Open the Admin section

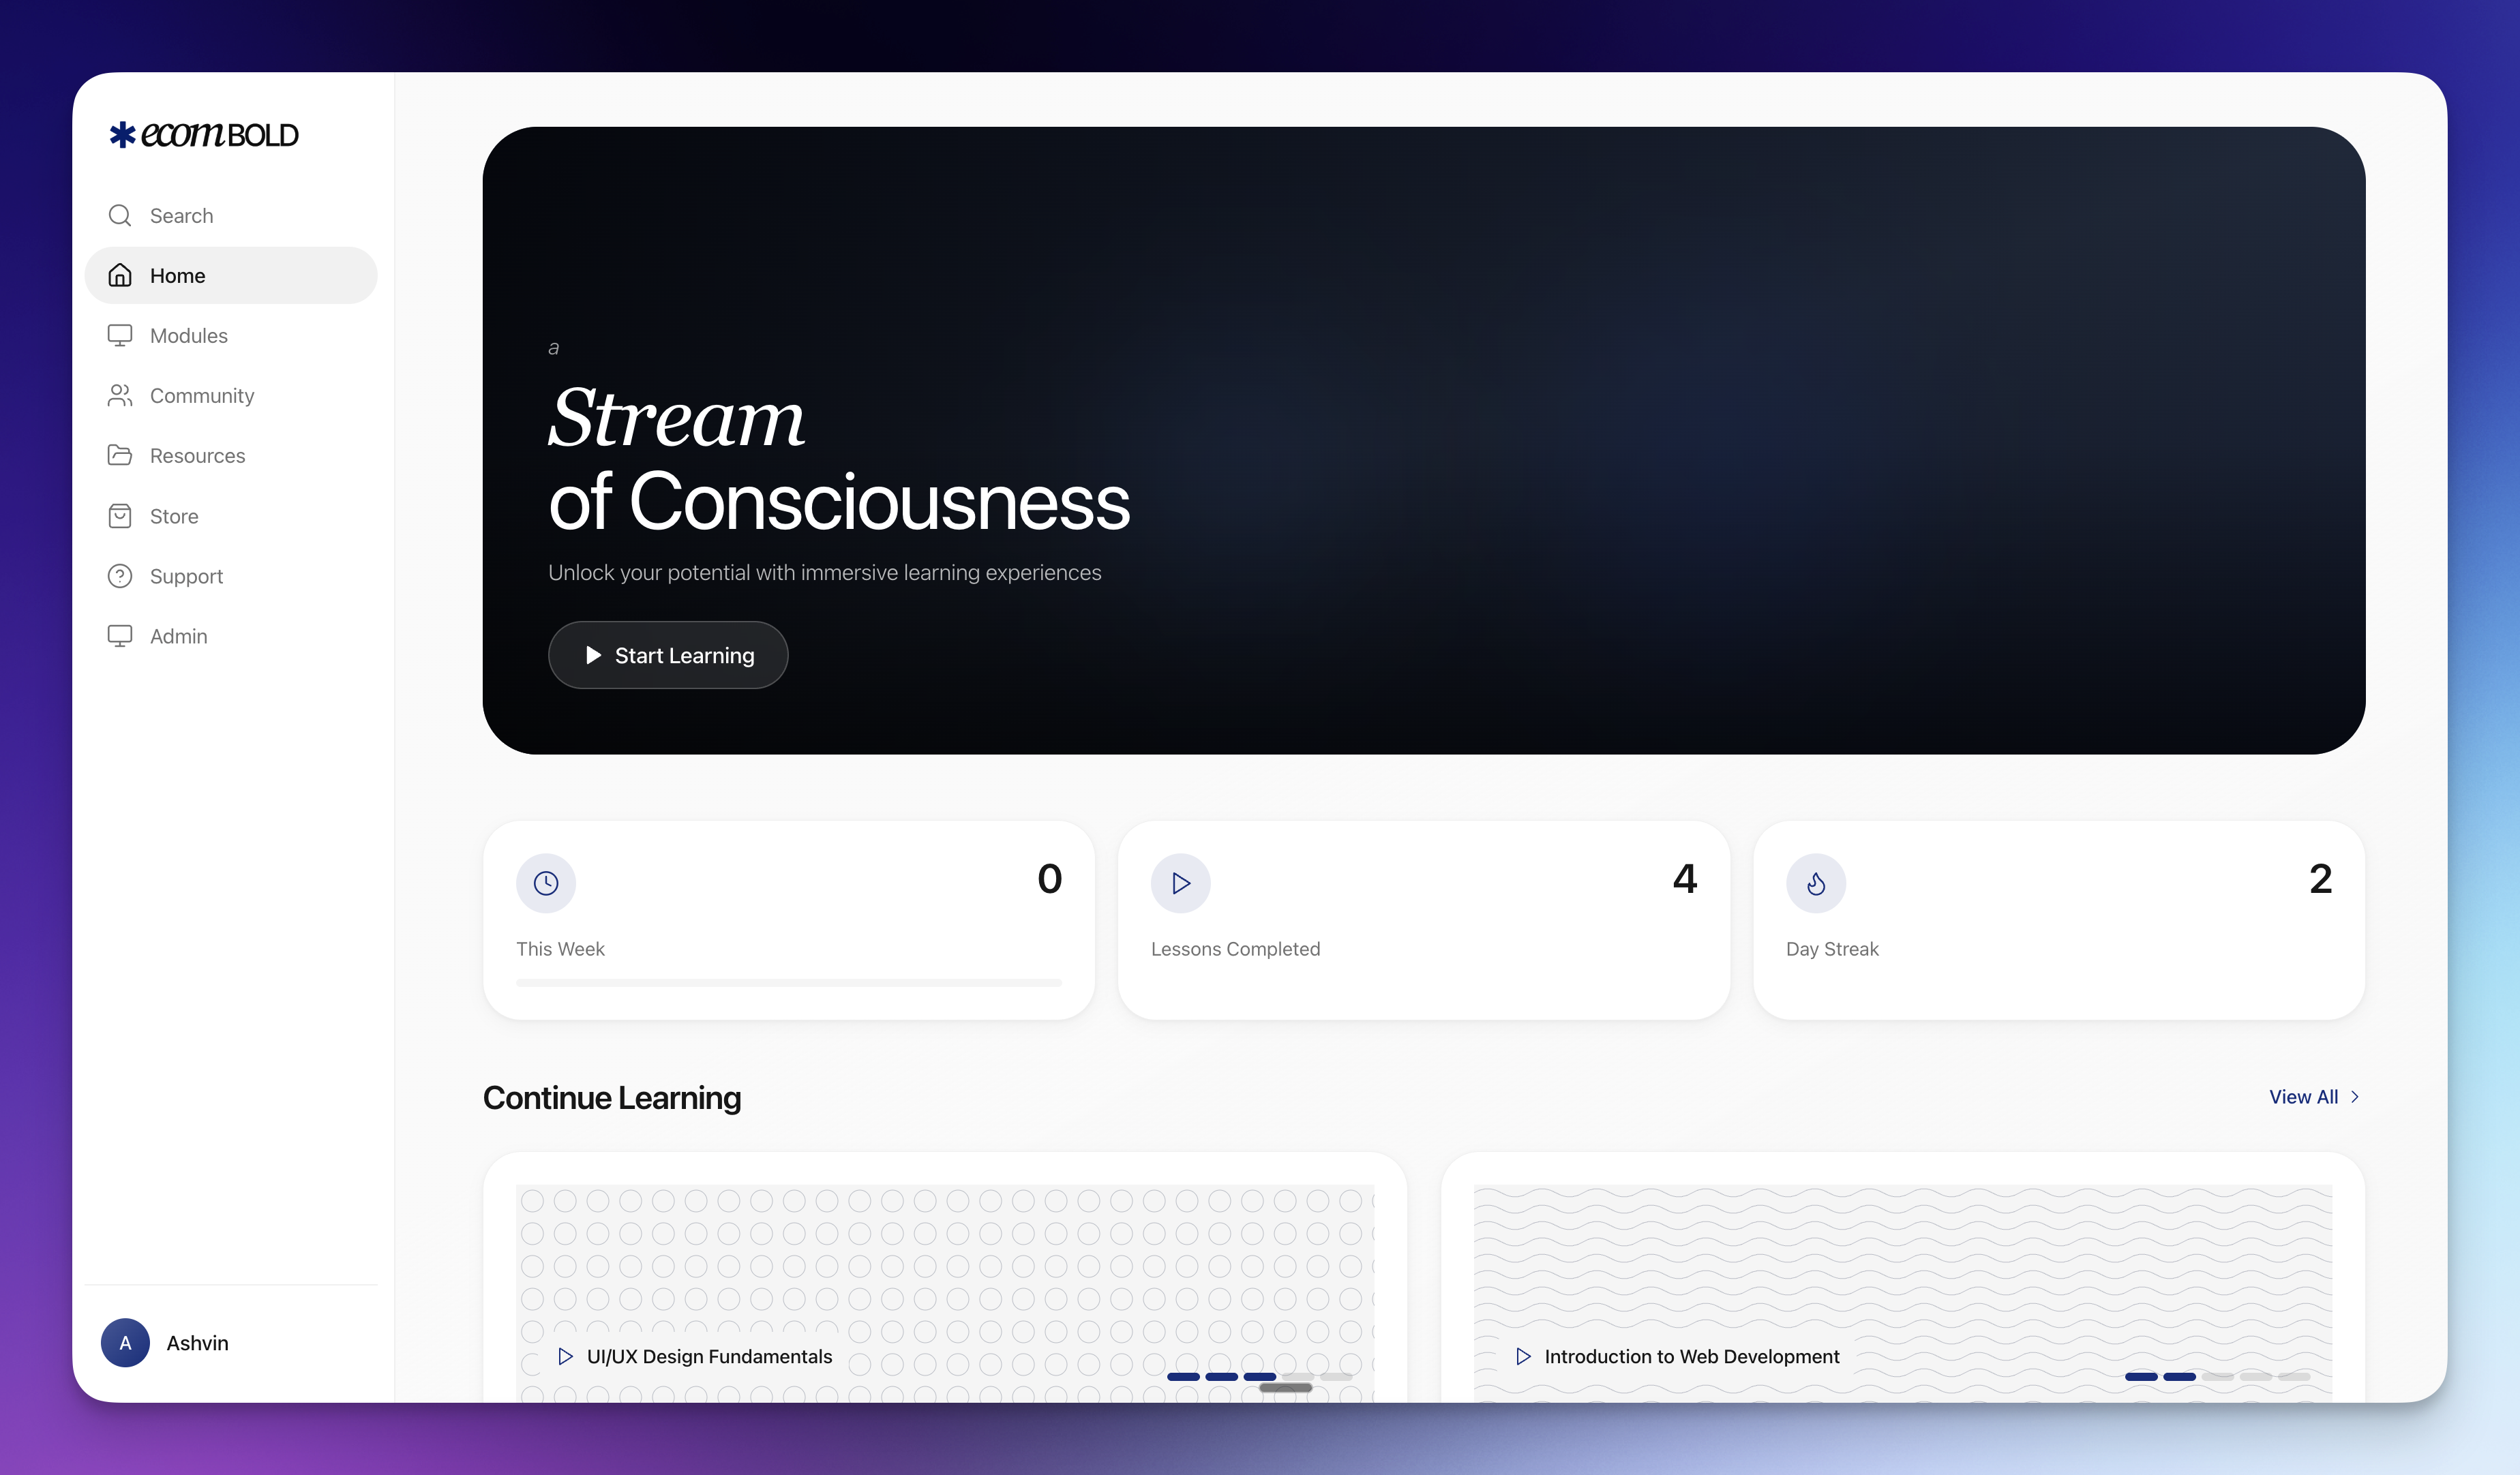pos(231,636)
